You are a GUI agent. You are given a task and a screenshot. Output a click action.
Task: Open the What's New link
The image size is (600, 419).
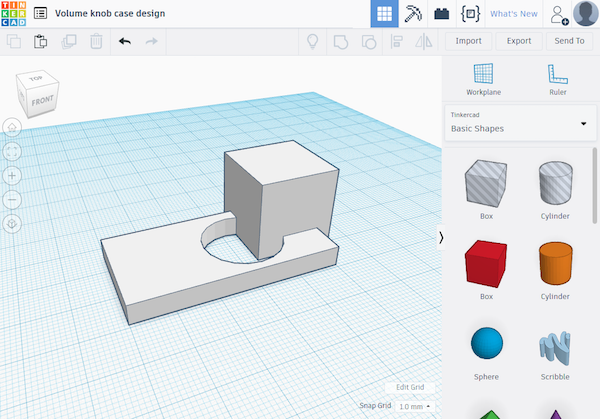tap(514, 14)
